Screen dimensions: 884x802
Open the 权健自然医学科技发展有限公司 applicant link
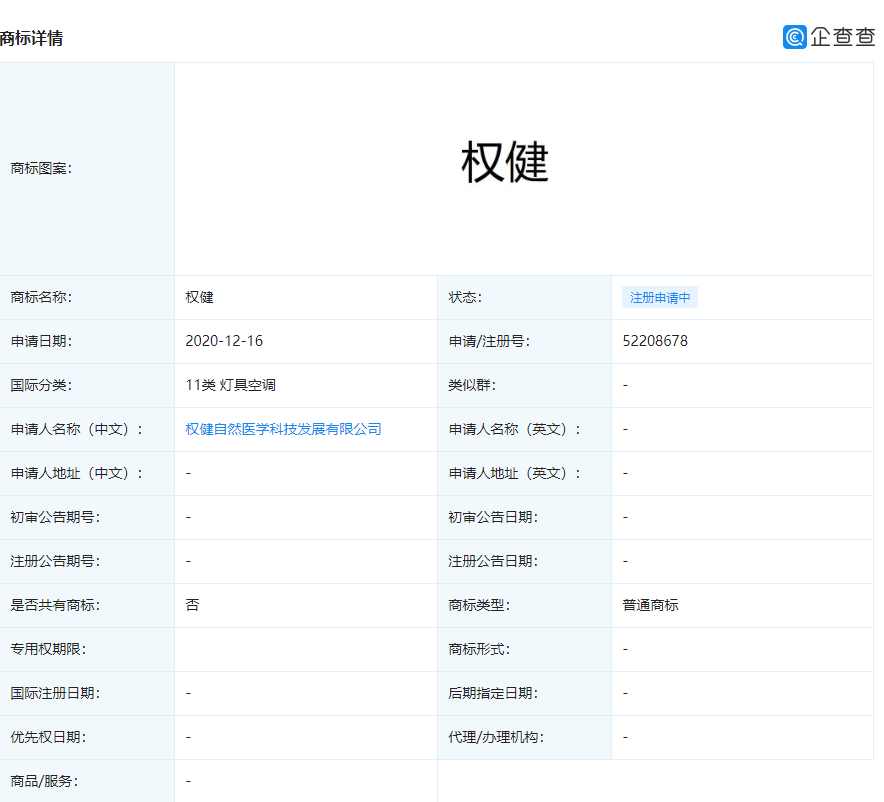pos(283,429)
